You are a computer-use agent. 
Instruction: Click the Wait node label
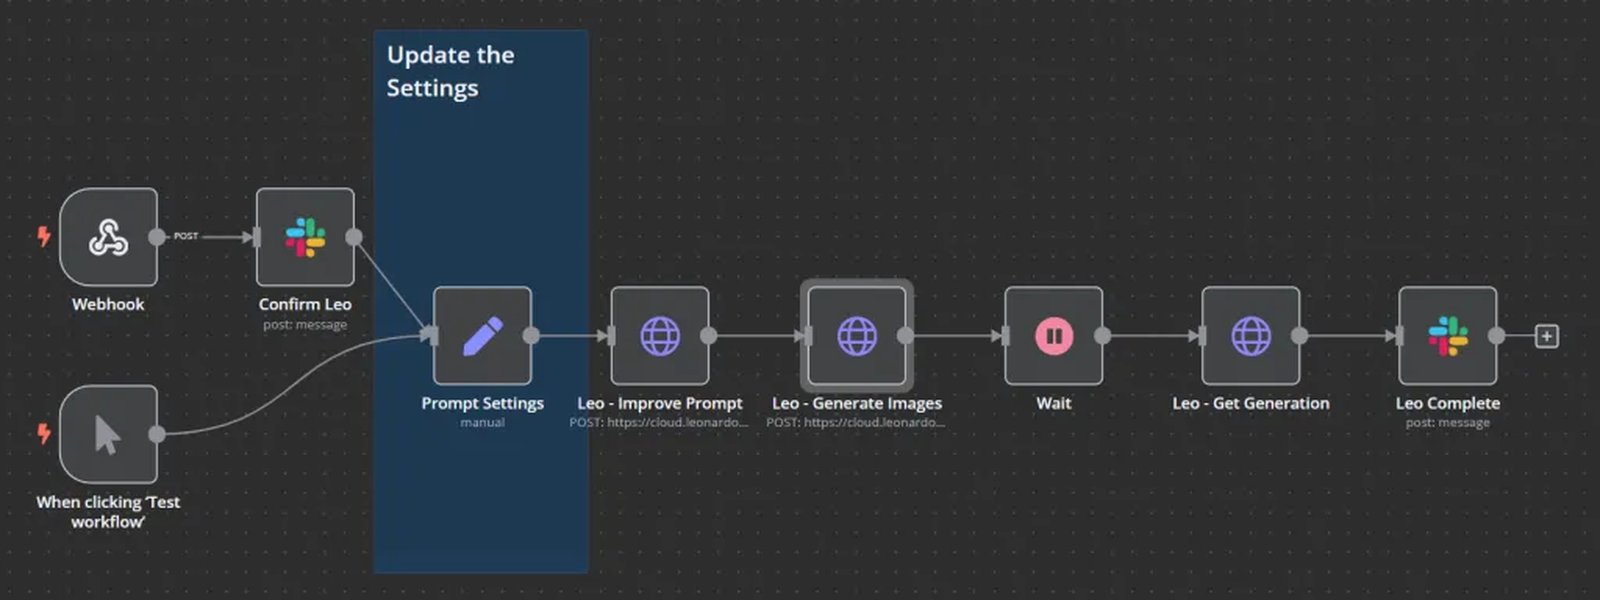(x=1054, y=403)
